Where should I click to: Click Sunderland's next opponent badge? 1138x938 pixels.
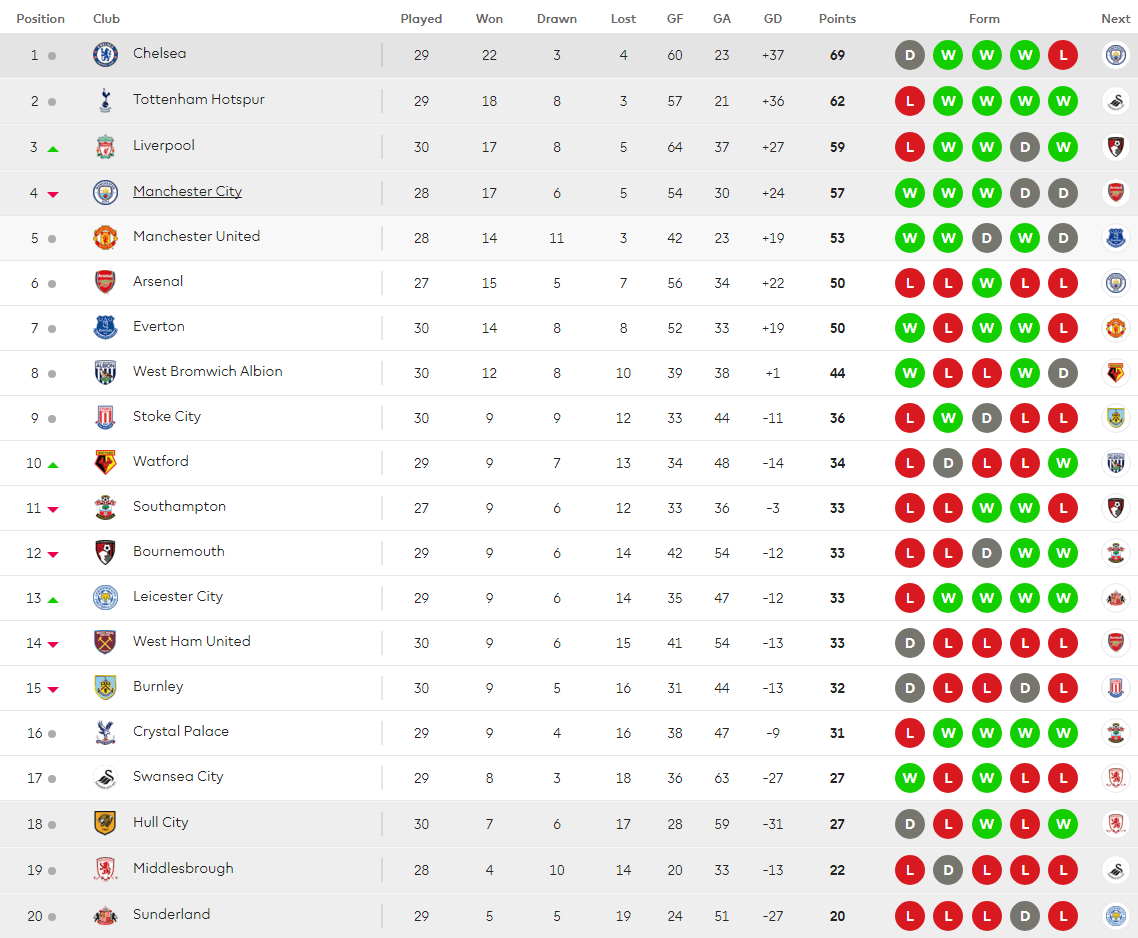[1115, 915]
